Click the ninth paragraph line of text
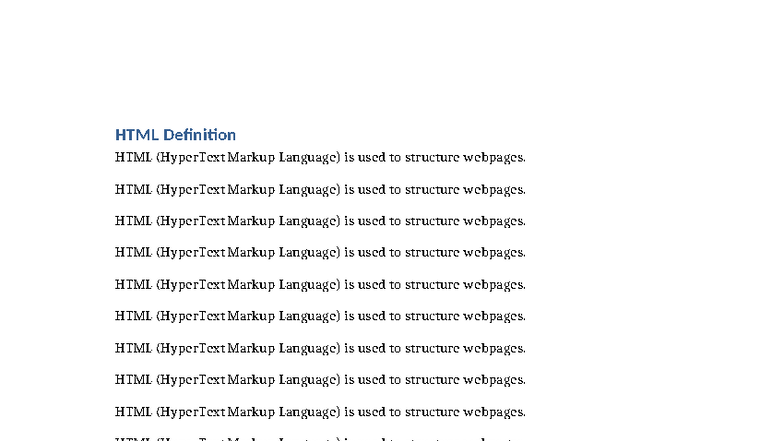Viewport: 784px width, 441px height. tap(320, 412)
